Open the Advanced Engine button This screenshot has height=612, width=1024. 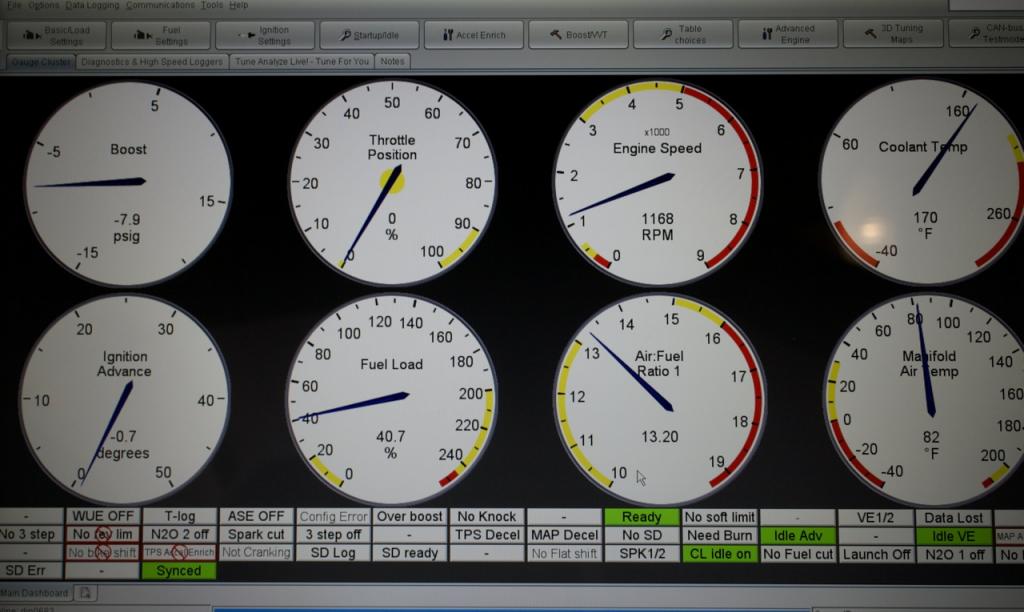coord(788,34)
